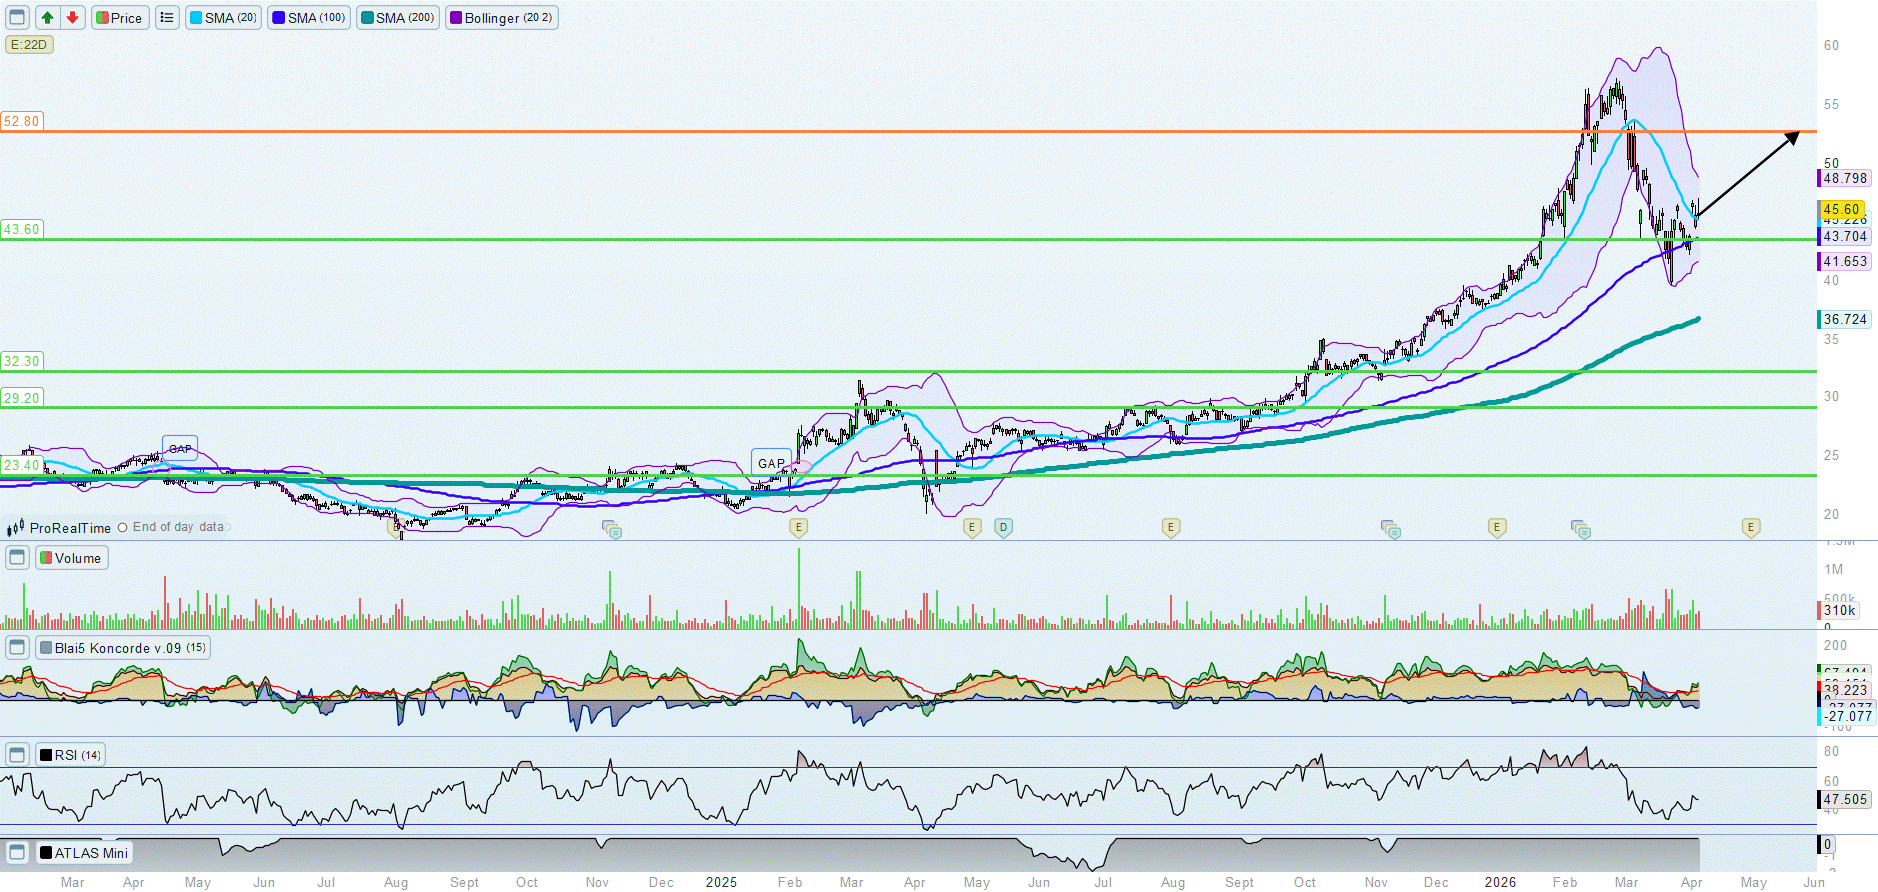
Task: Click the ATLAS Mini panel window icon
Action: click(17, 853)
